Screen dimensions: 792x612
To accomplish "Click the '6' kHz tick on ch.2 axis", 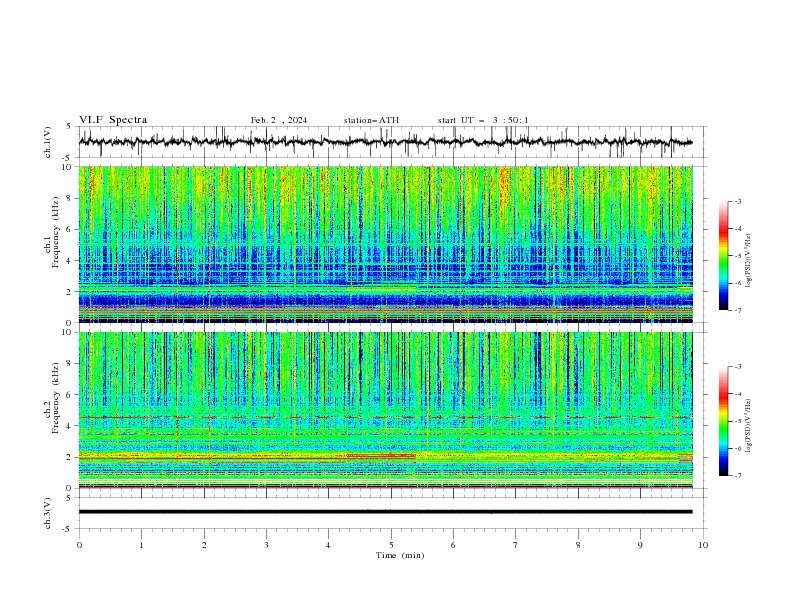I will [x=69, y=395].
